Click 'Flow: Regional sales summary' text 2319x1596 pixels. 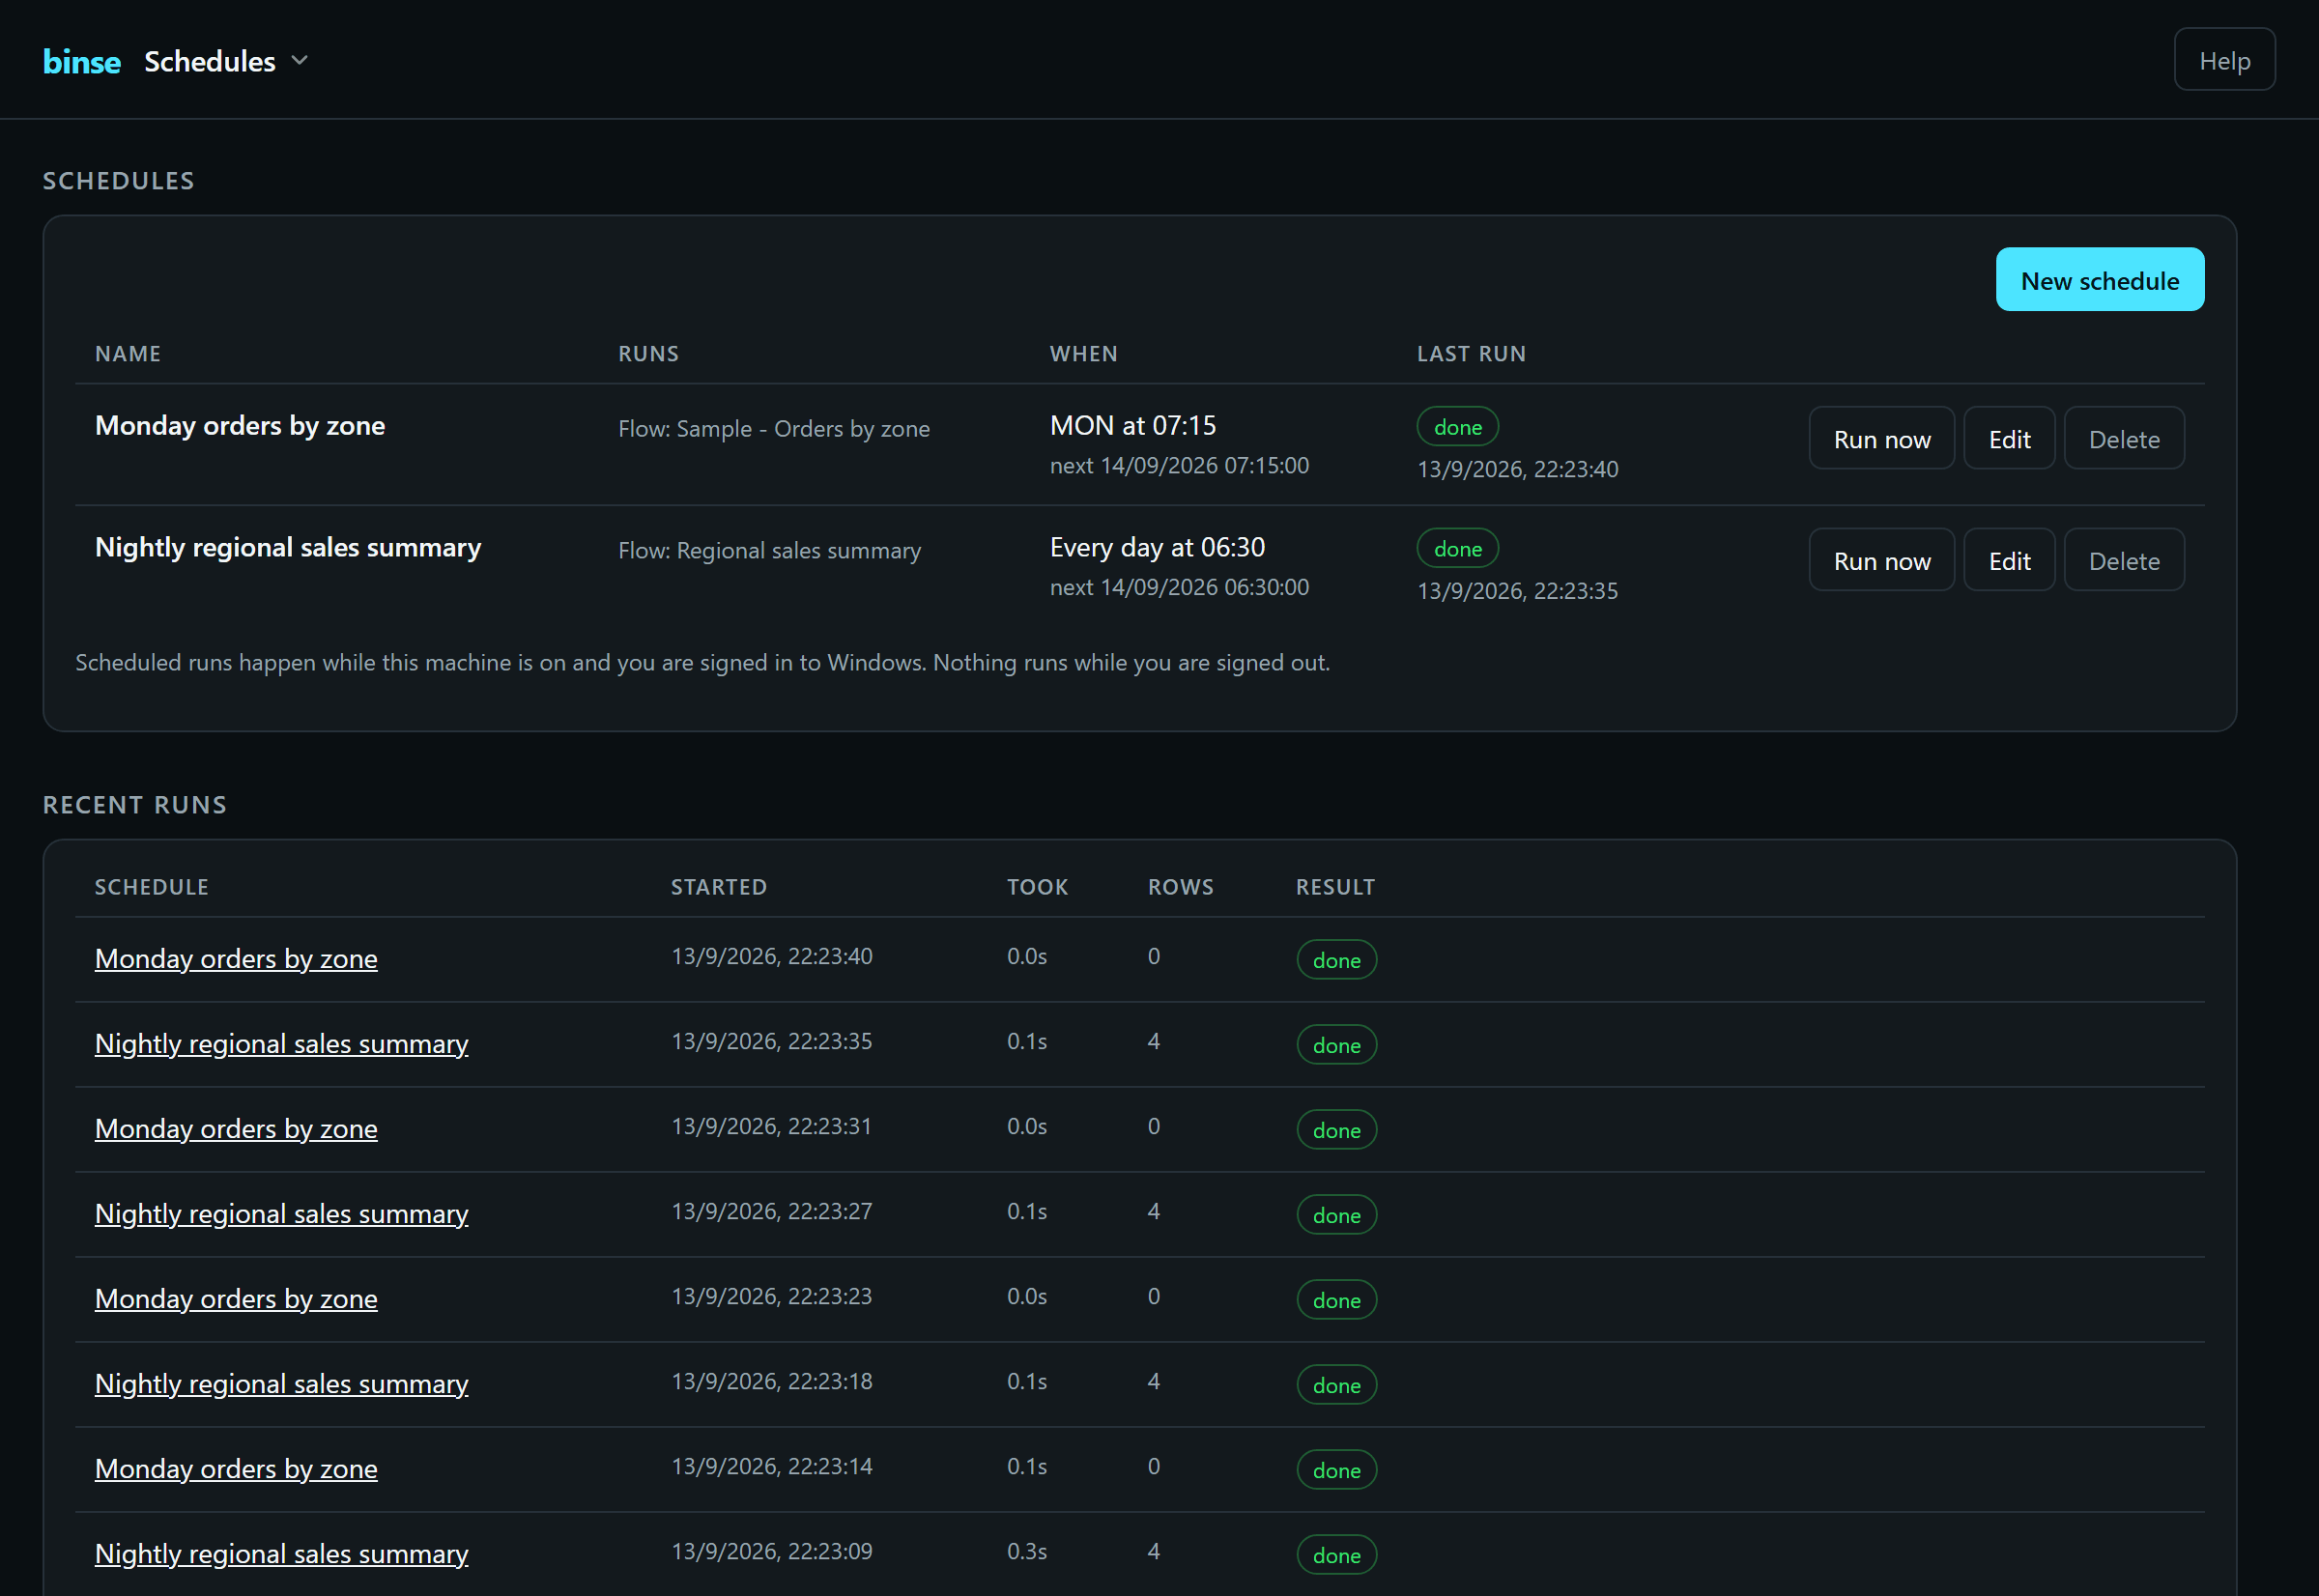tap(769, 550)
